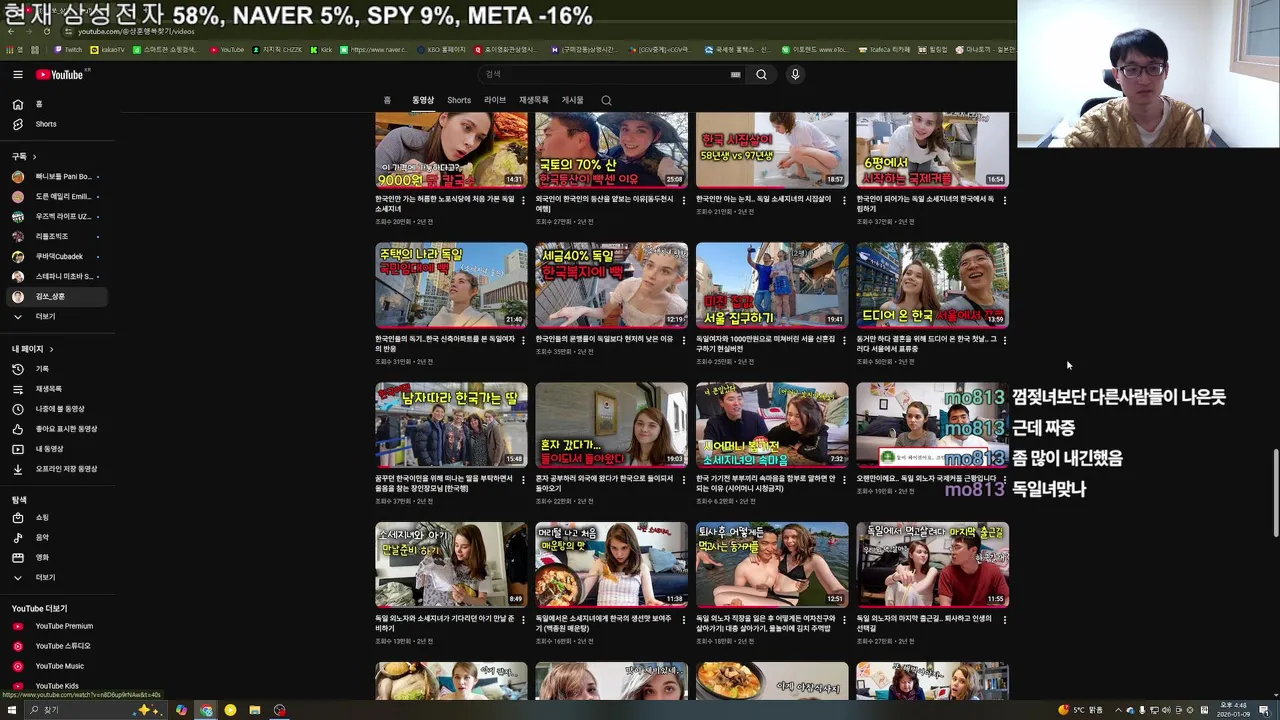Open more options for the 세금40% 독일 video
1280x720 pixels.
pos(683,340)
